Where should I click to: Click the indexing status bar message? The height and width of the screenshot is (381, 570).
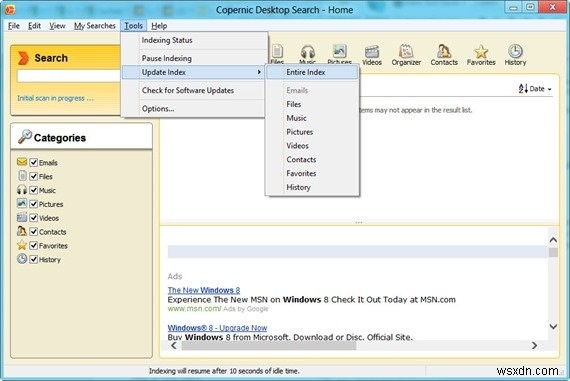point(224,371)
